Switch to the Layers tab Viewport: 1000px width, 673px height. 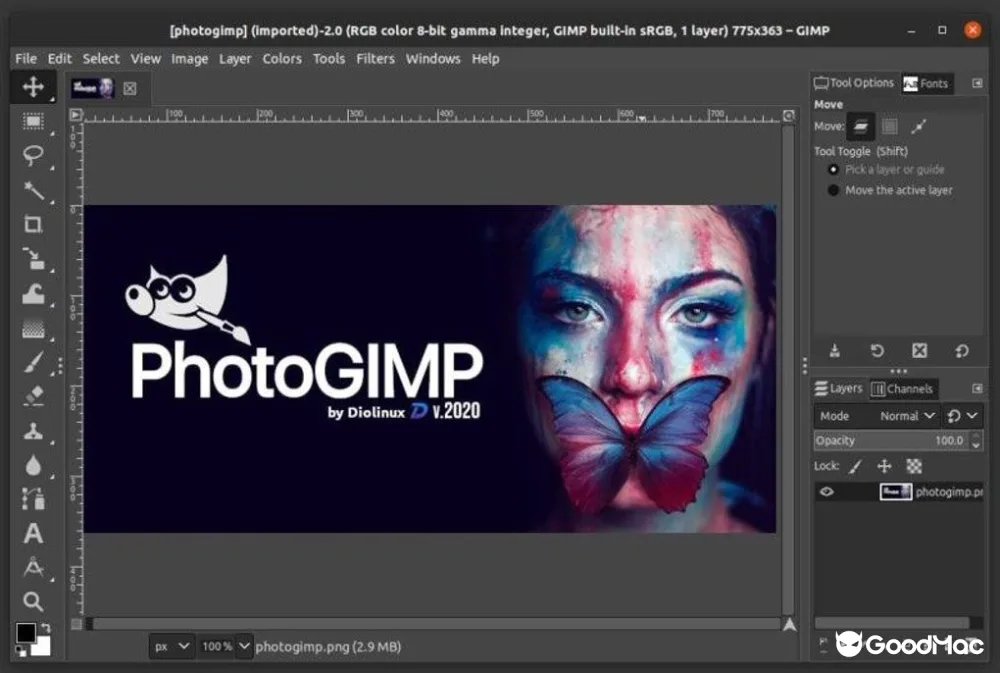pos(839,388)
